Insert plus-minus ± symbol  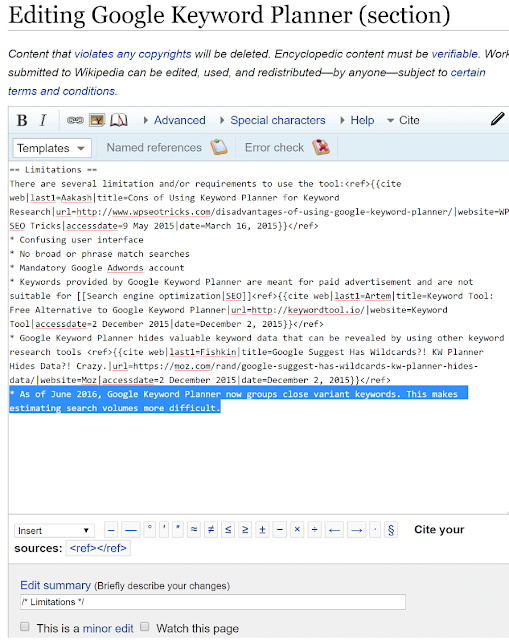tap(262, 530)
